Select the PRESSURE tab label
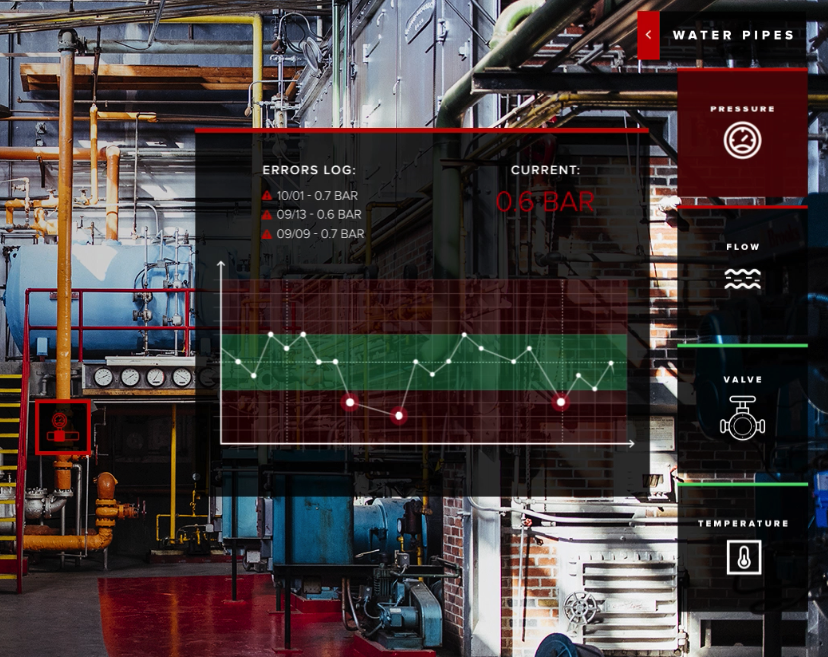The height and width of the screenshot is (657, 828). [x=742, y=109]
